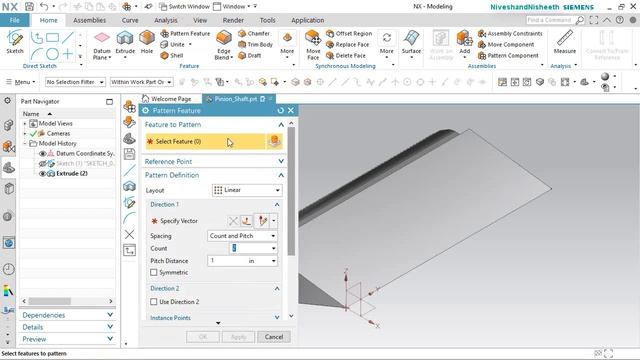Start a new Sketch
640x360 pixels.
click(15, 42)
